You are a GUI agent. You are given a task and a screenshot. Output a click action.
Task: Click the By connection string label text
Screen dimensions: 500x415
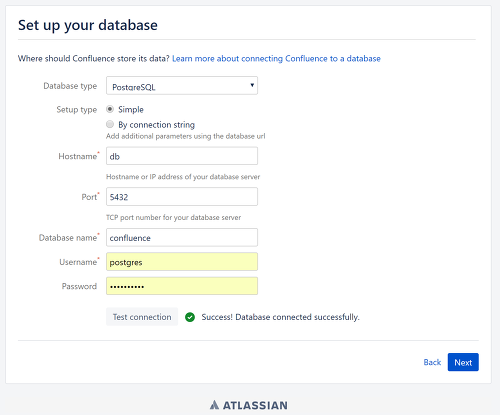click(156, 125)
